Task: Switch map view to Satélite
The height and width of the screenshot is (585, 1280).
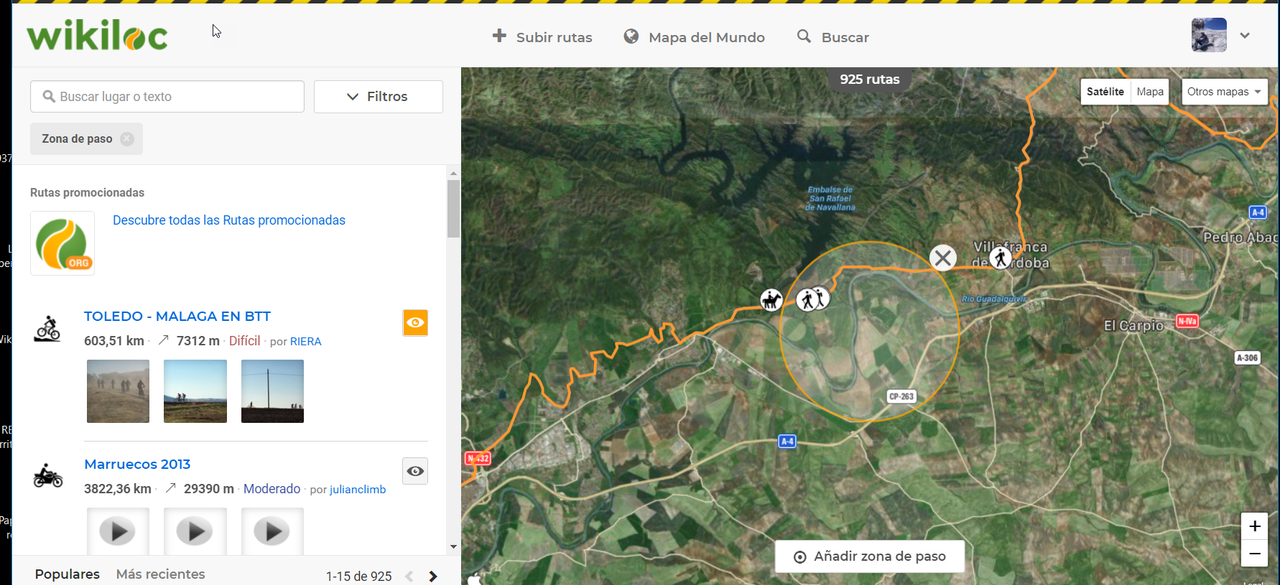Action: [1105, 91]
